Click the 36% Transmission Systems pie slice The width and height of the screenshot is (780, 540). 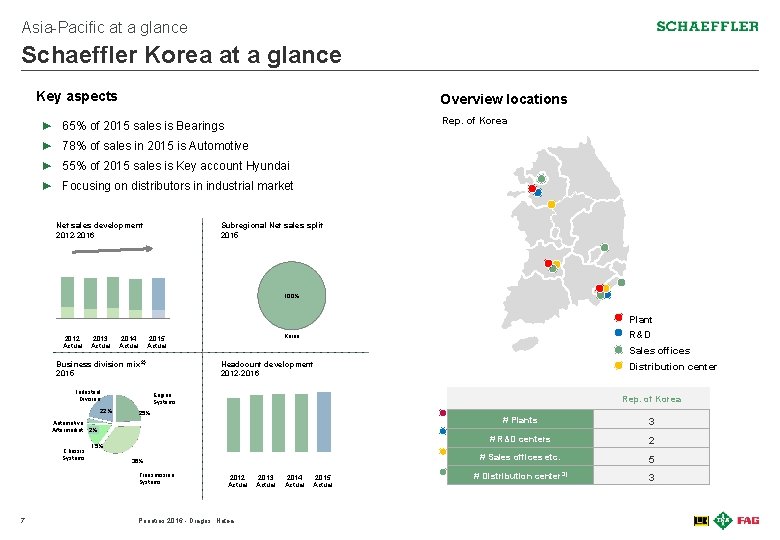(x=122, y=438)
